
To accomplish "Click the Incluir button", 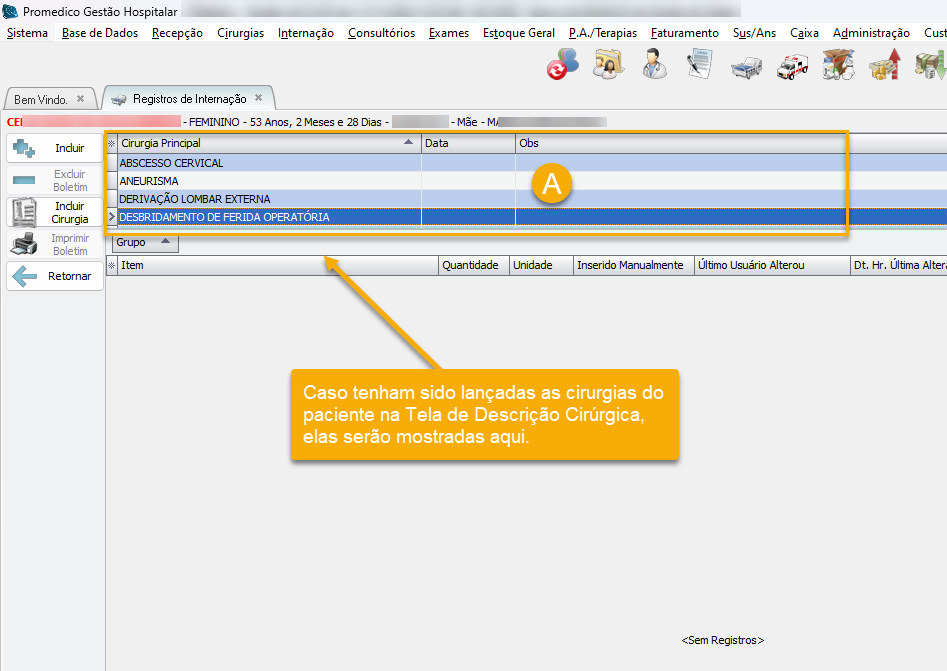I will (55, 148).
